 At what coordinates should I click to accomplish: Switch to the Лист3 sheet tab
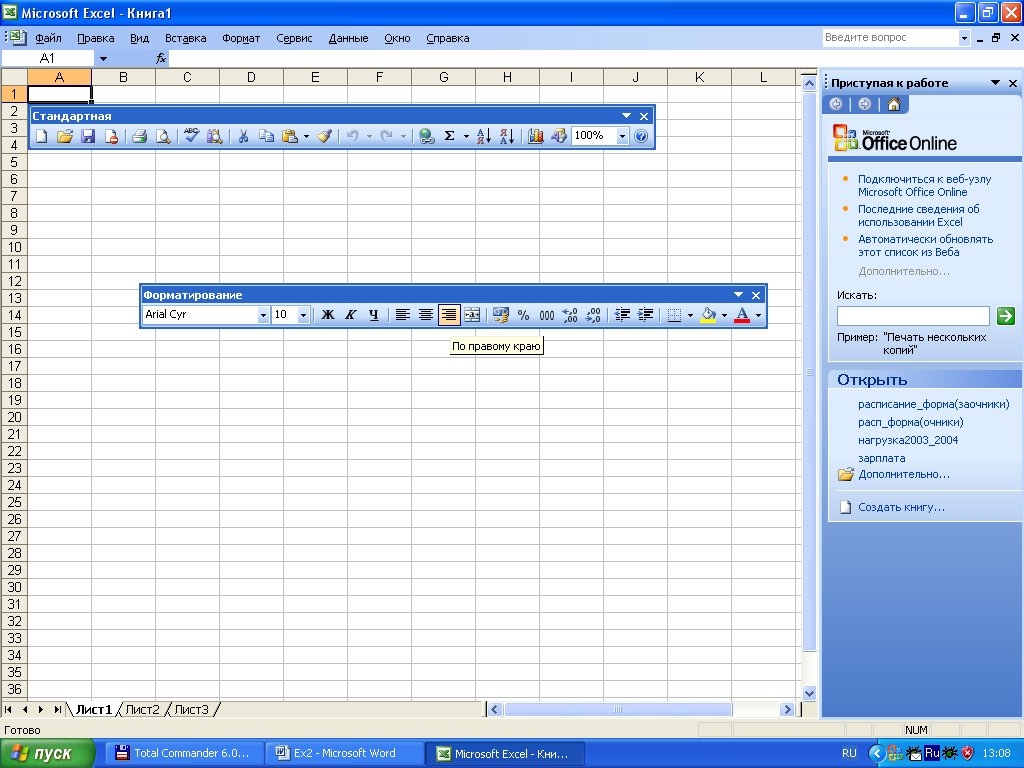coord(191,709)
